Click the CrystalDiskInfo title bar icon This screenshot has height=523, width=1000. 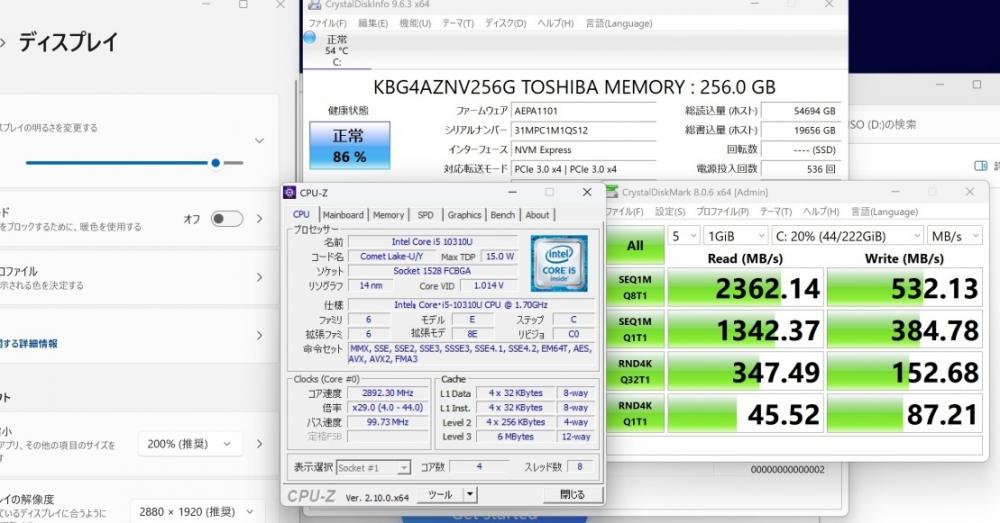click(314, 5)
